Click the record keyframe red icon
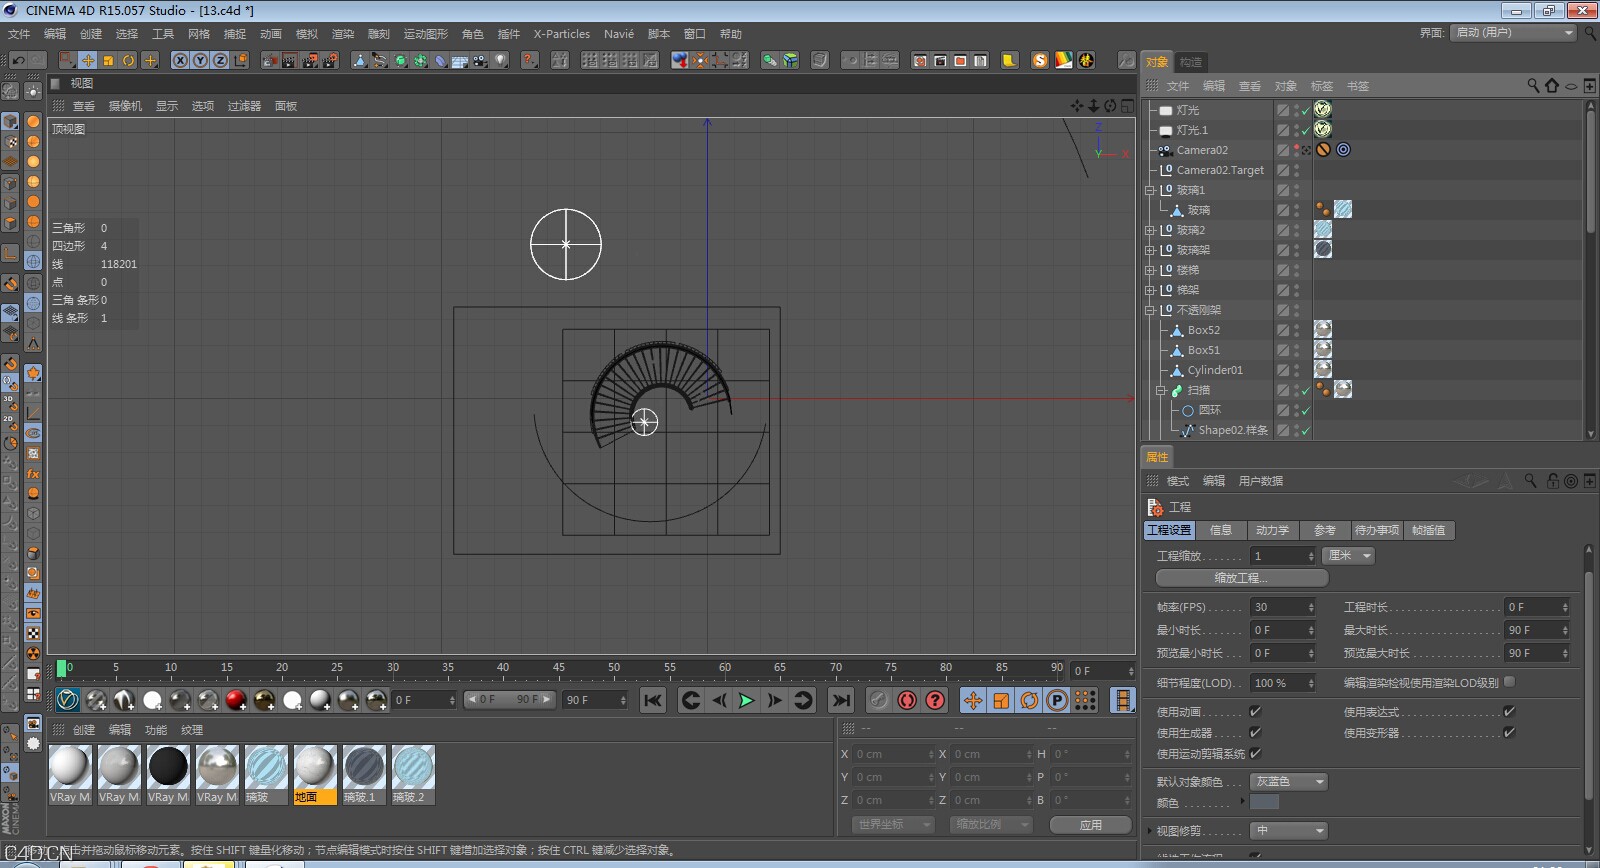The image size is (1600, 868). 907,700
